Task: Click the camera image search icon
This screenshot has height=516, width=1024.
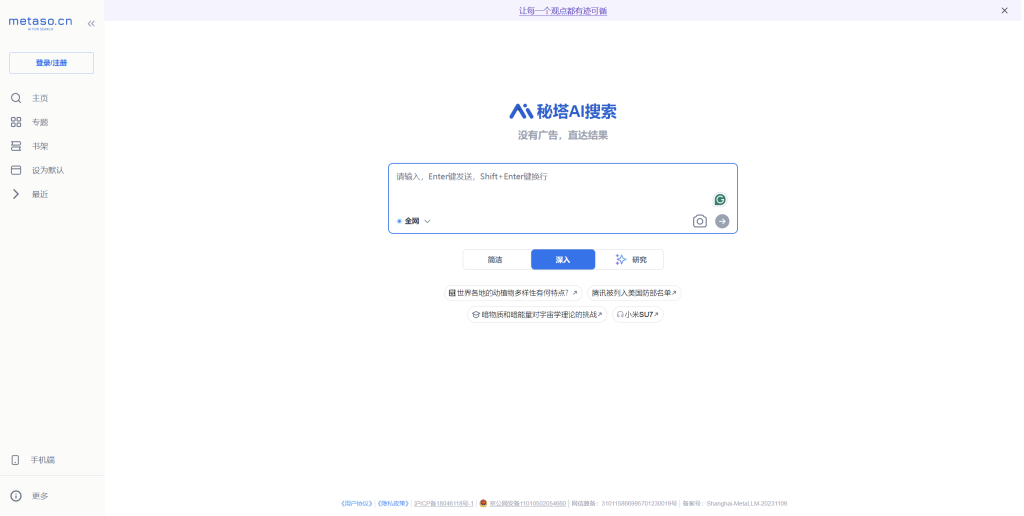Action: click(699, 221)
